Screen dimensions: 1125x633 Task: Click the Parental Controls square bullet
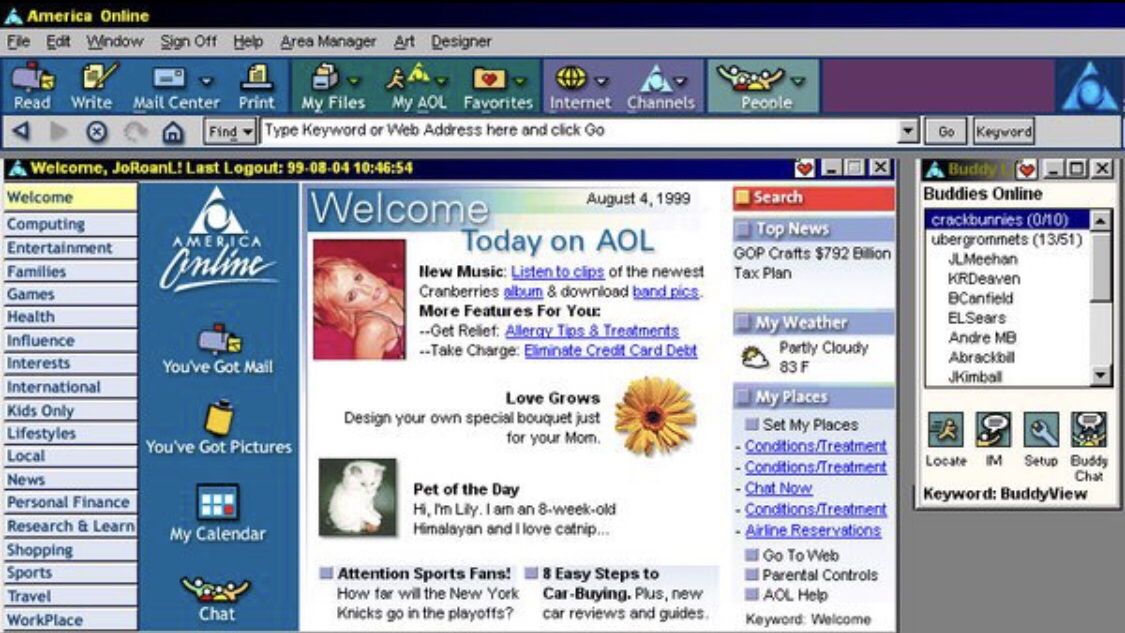751,575
